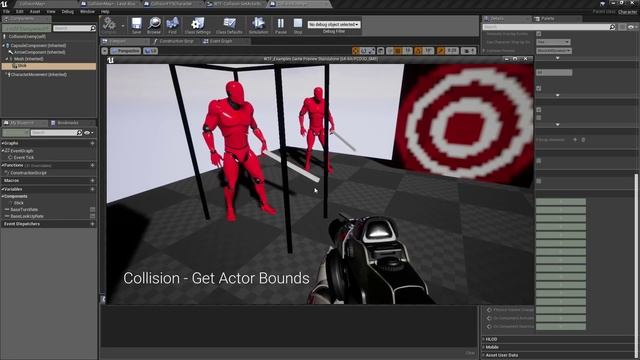640x360 pixels.
Task: Select the Stick component row
Action: [49, 66]
